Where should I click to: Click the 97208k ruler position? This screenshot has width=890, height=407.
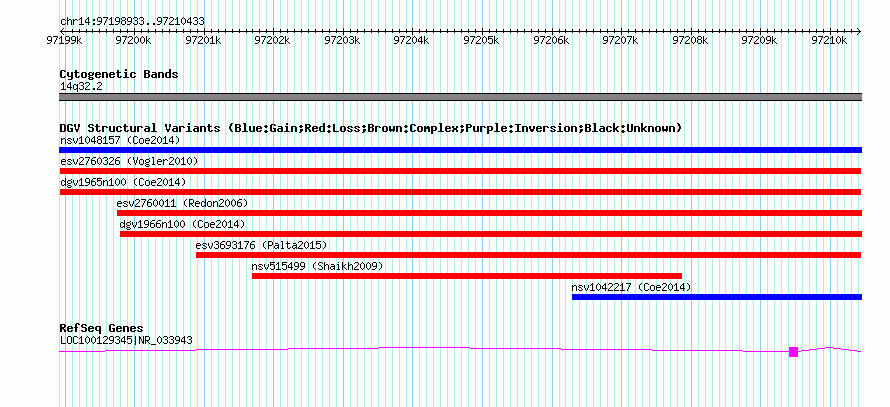pos(691,41)
